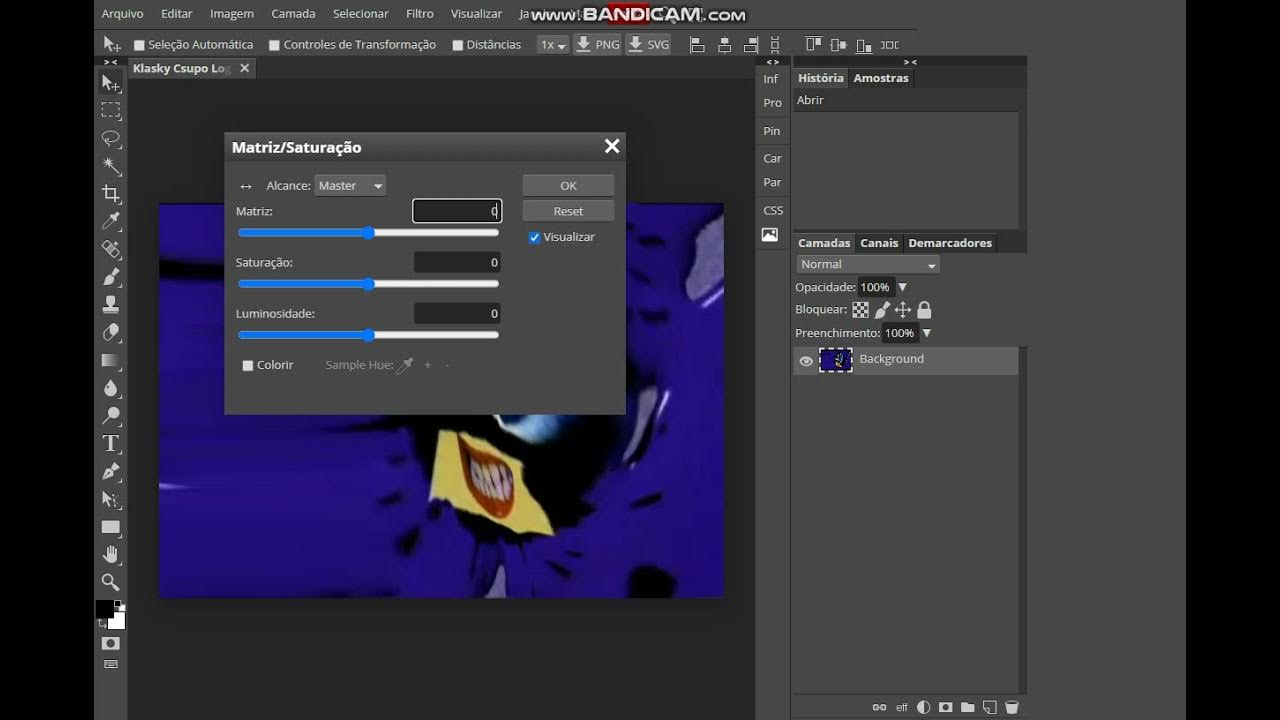Screen dimensions: 1280x720
Task: Click Reset in Matriz/Saturação dialog
Action: 568,211
